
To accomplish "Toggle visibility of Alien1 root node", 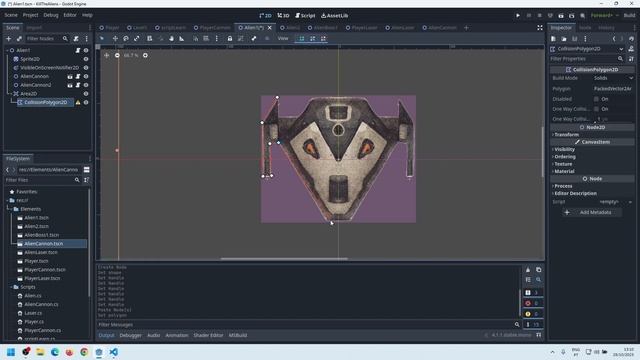I will point(86,50).
